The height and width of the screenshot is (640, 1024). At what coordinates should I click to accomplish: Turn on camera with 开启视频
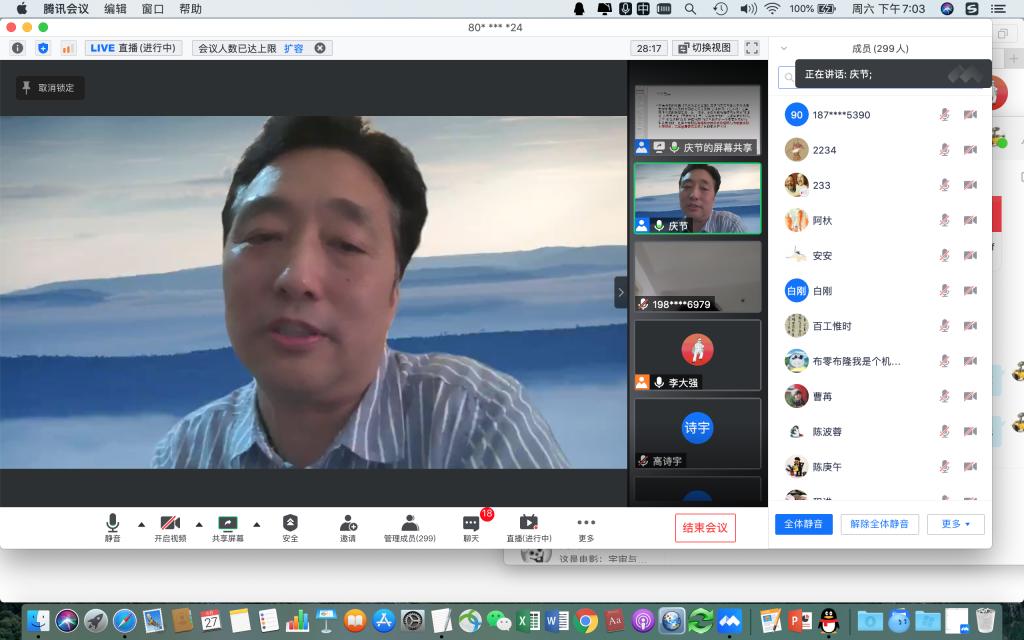pos(170,526)
